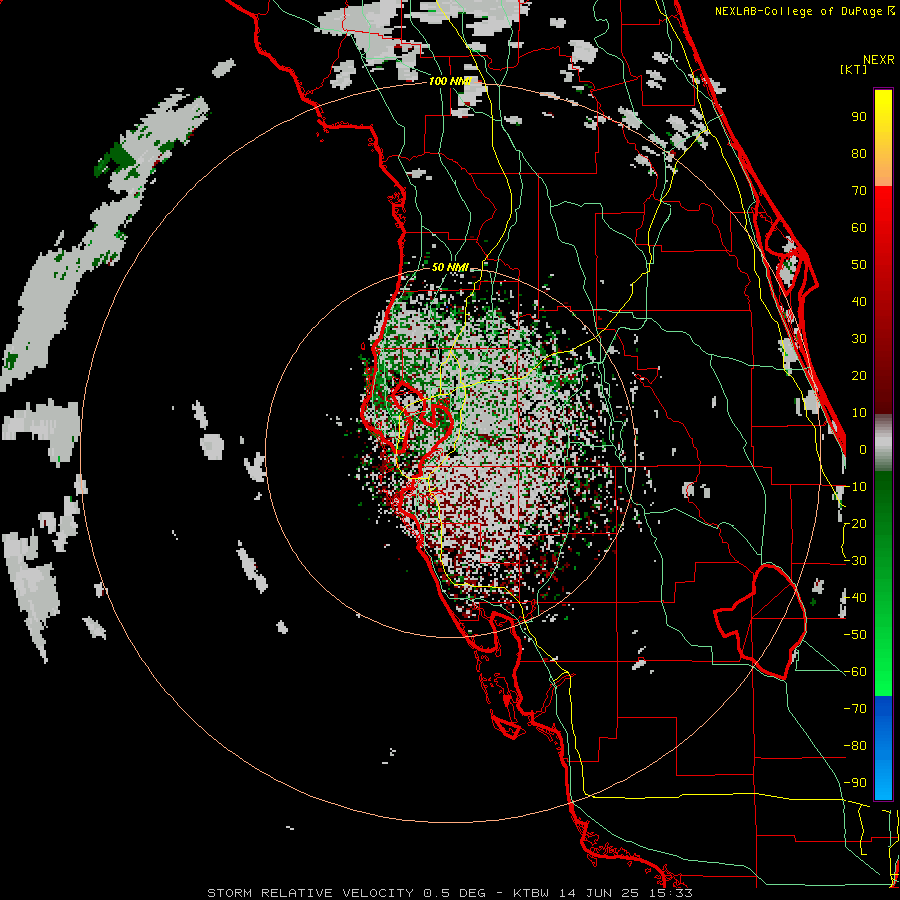
Task: Click the -40 value on the scale
Action: point(855,598)
